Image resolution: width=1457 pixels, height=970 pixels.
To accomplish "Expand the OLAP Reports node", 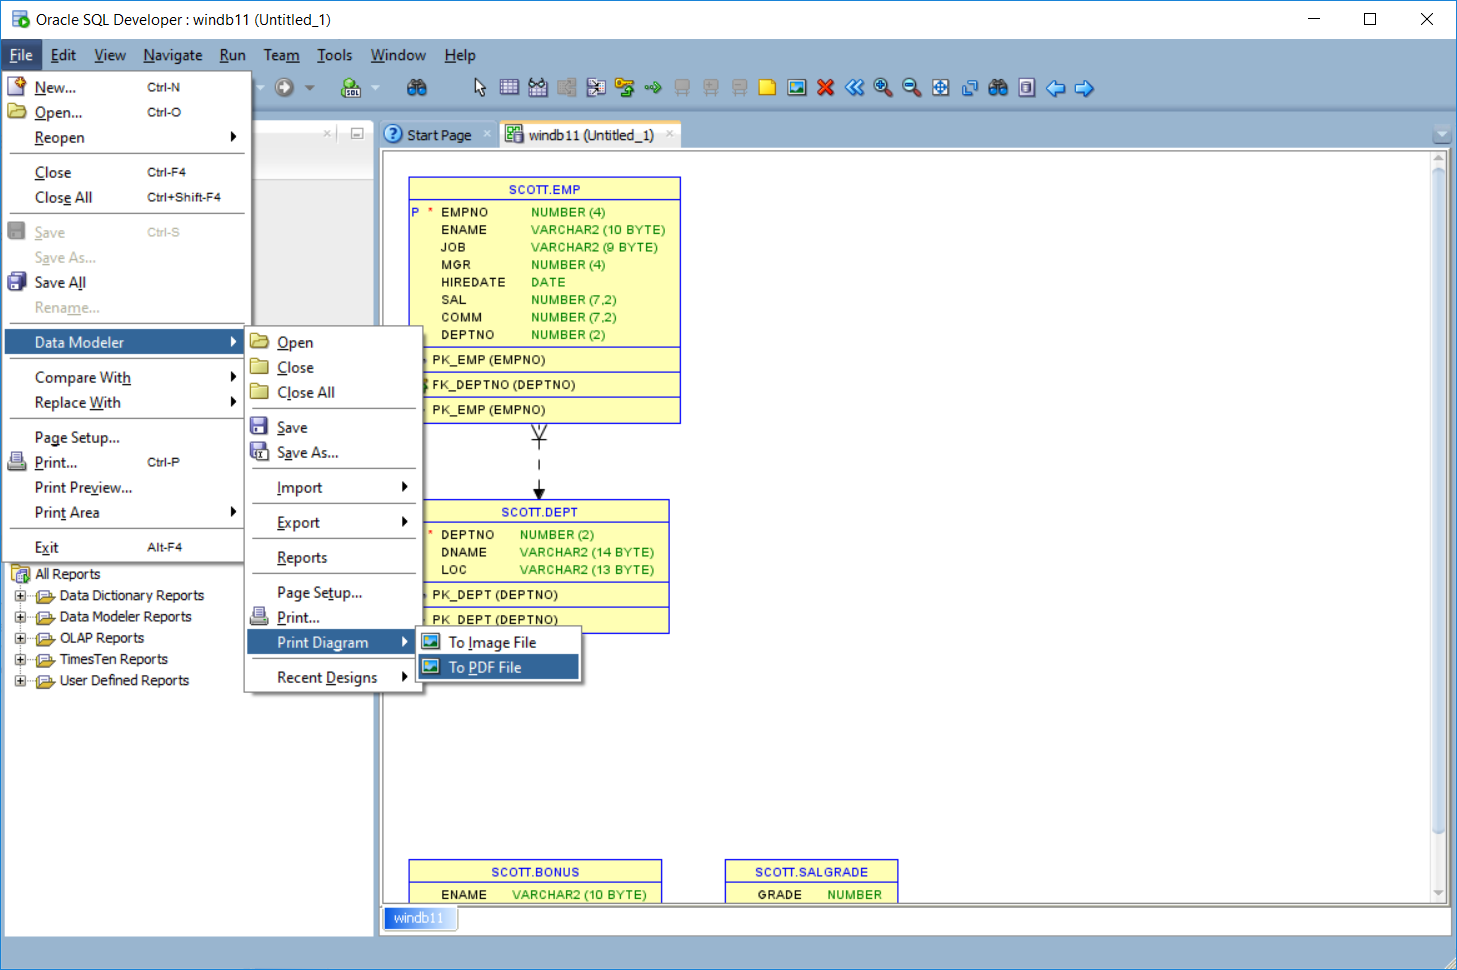I will [x=20, y=638].
